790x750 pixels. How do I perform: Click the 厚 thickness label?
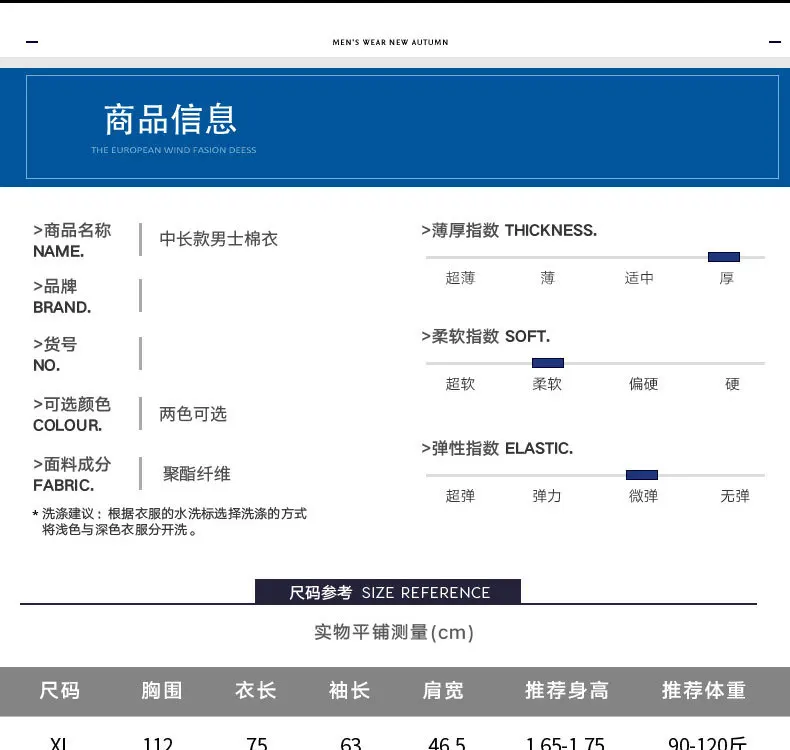point(726,278)
